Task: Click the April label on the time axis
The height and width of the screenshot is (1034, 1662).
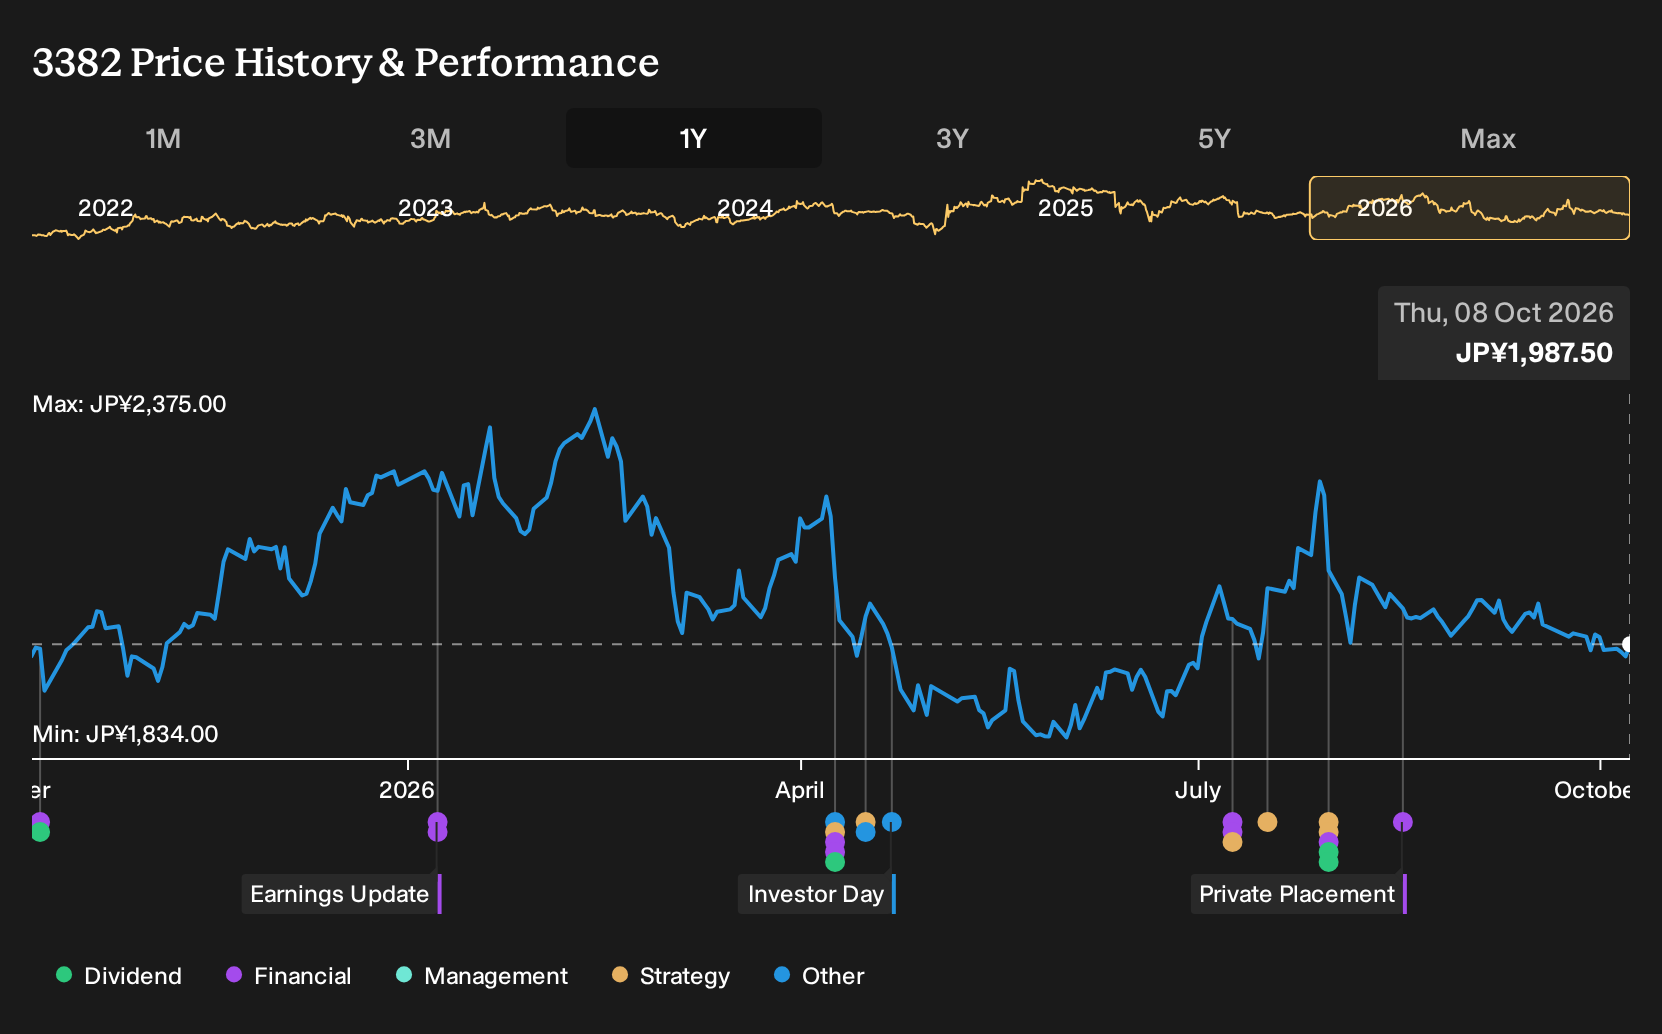Action: (x=800, y=790)
